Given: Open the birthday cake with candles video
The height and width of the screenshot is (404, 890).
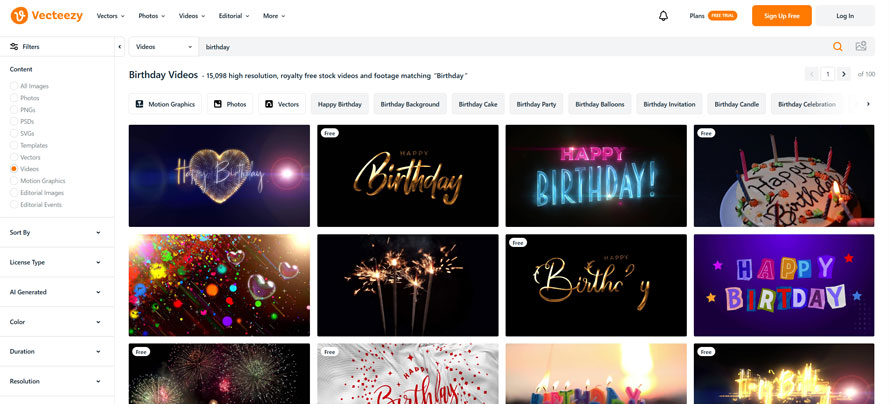Looking at the screenshot, I should [784, 176].
